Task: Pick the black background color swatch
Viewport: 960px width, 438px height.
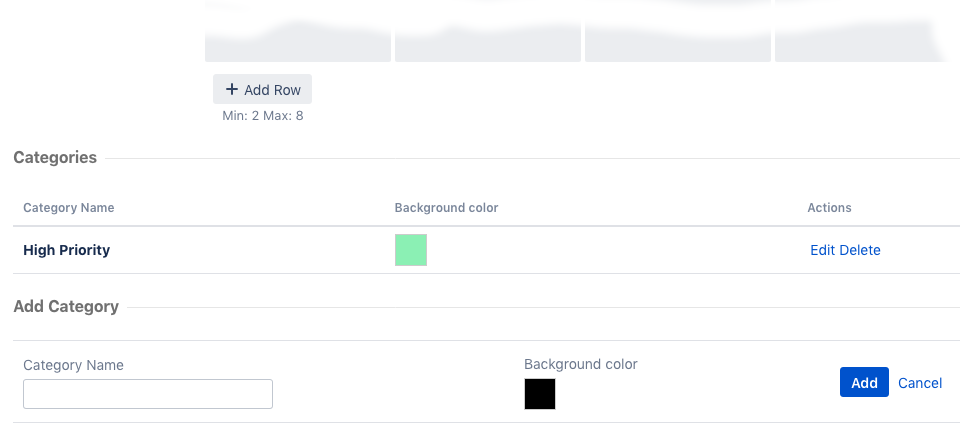Action: point(540,394)
